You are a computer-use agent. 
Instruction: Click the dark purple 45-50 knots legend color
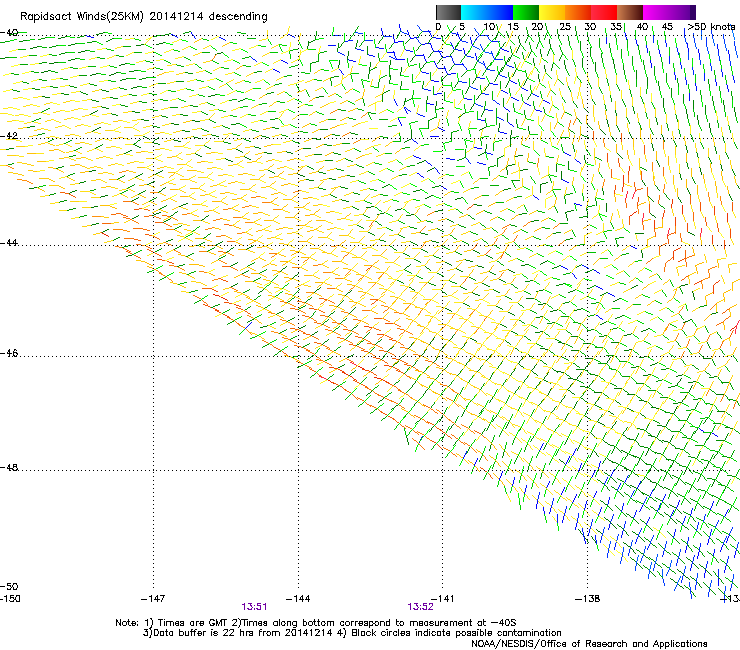tap(682, 12)
